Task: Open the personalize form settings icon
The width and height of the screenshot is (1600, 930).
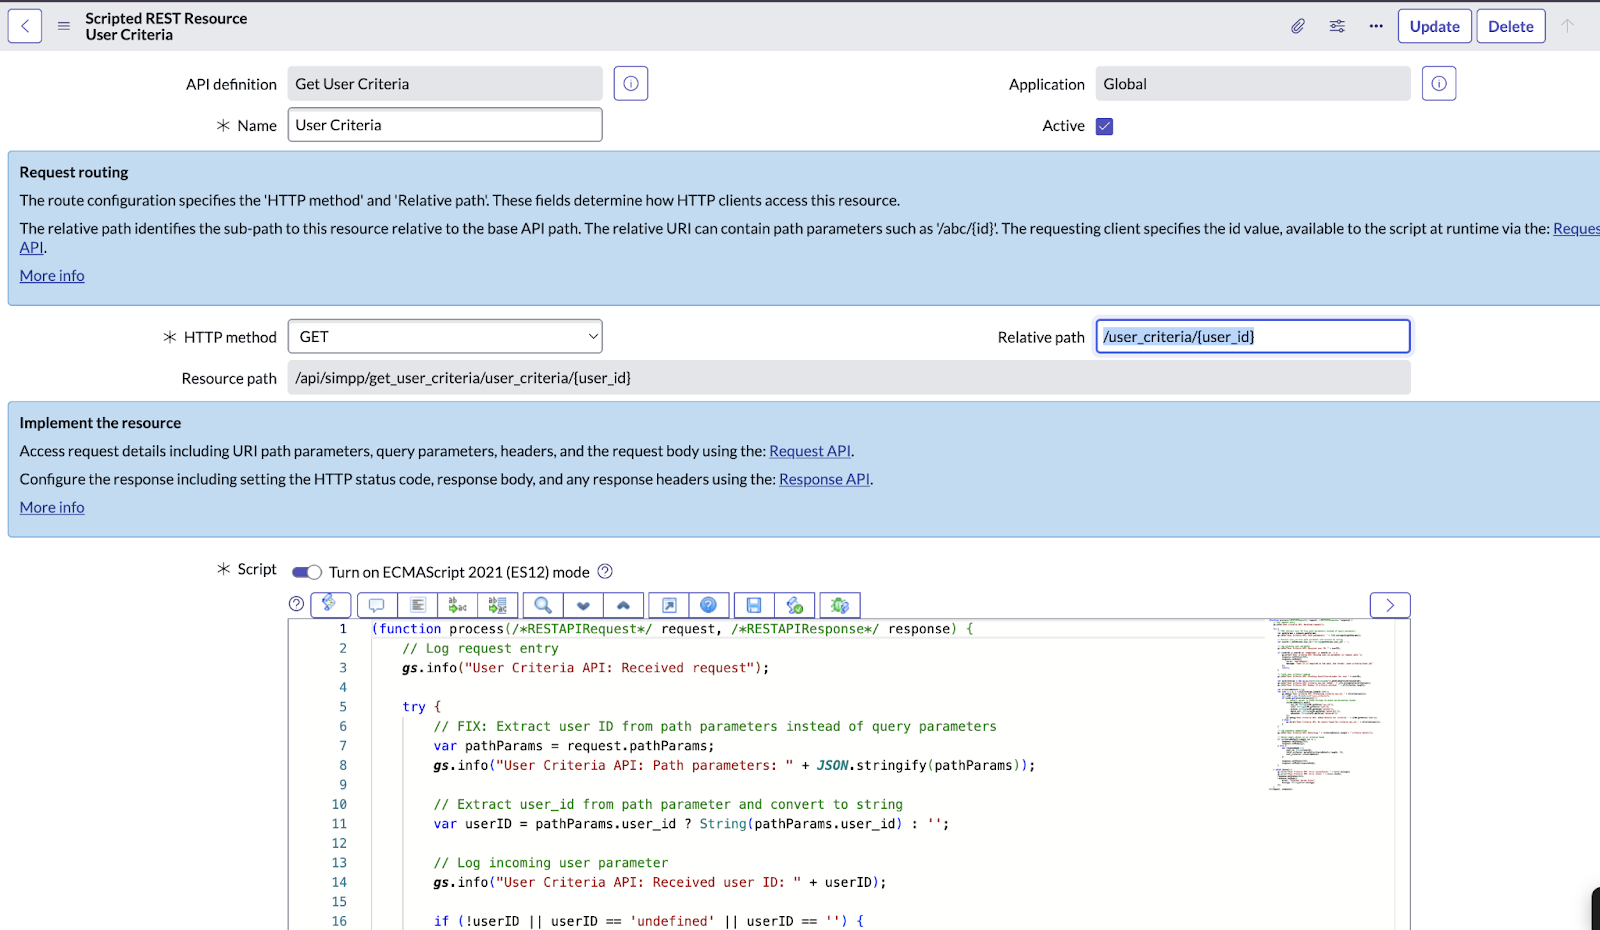Action: click(x=1337, y=26)
